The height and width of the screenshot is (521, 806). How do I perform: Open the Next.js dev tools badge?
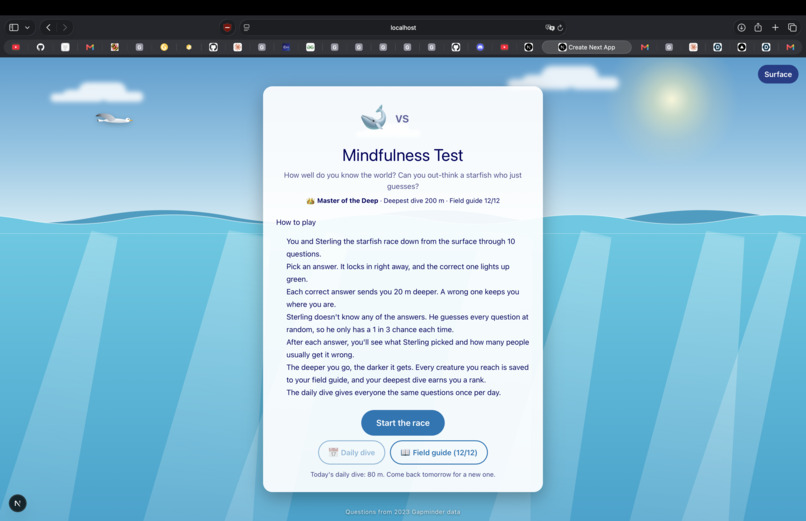coord(17,504)
